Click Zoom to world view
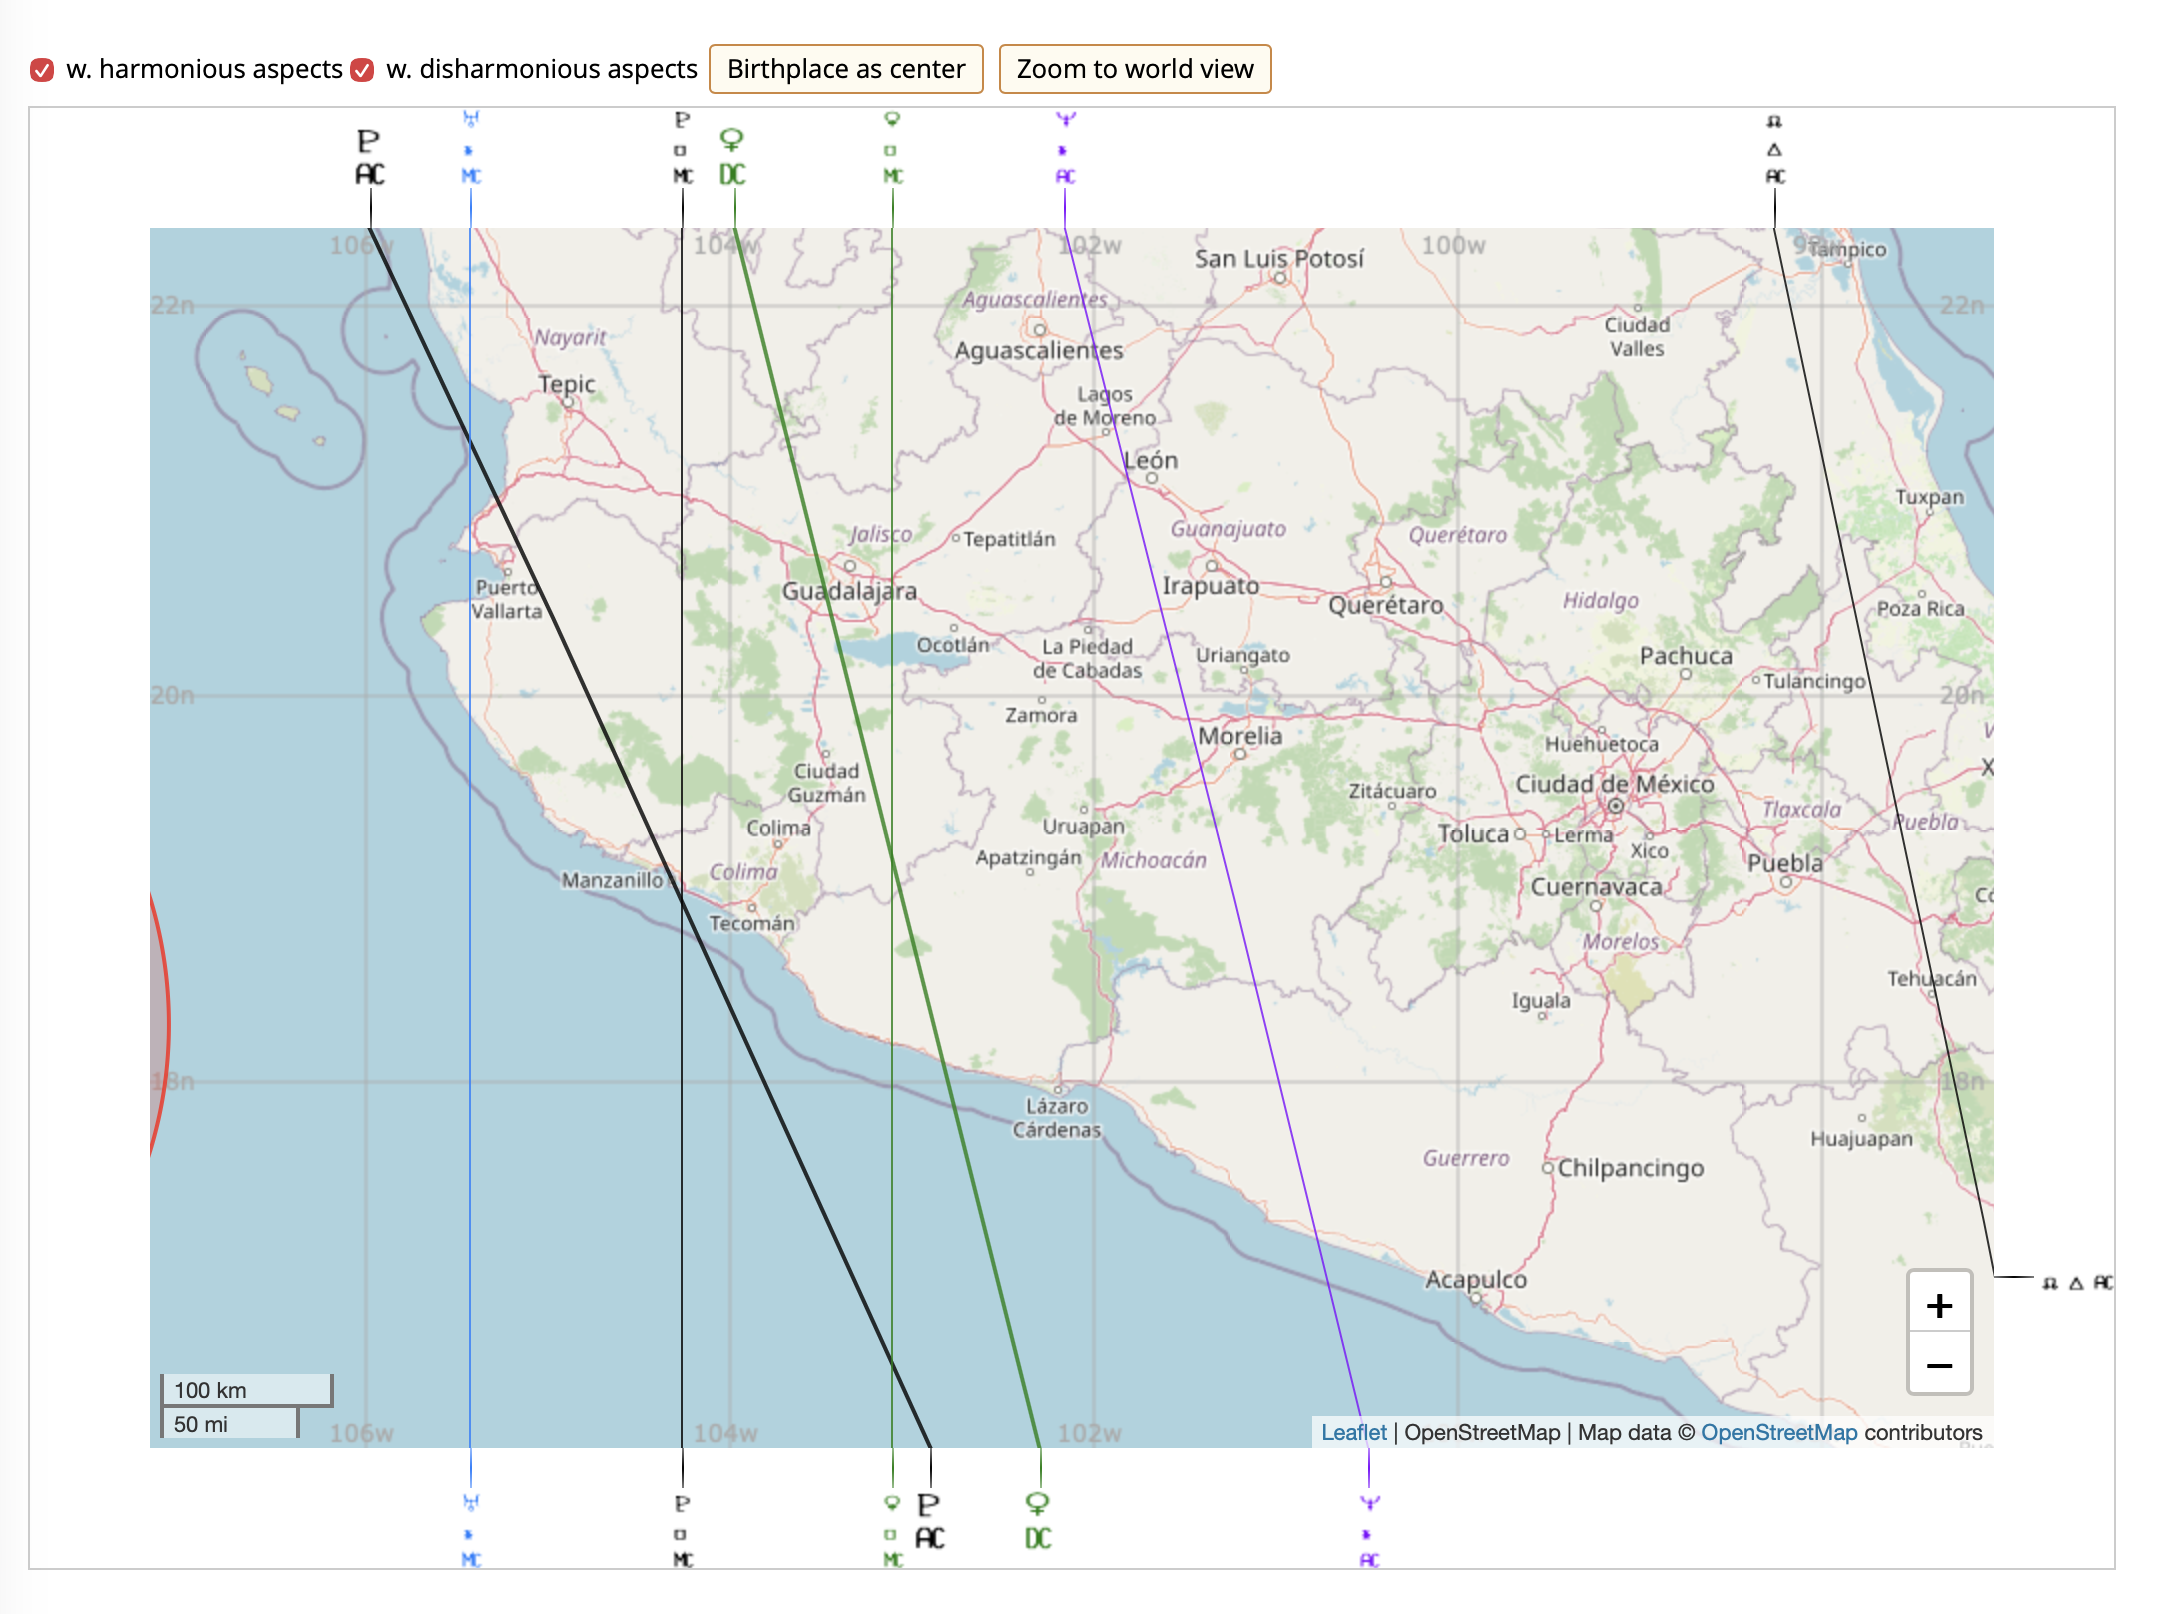Image resolution: width=2170 pixels, height=1614 pixels. tap(1134, 69)
